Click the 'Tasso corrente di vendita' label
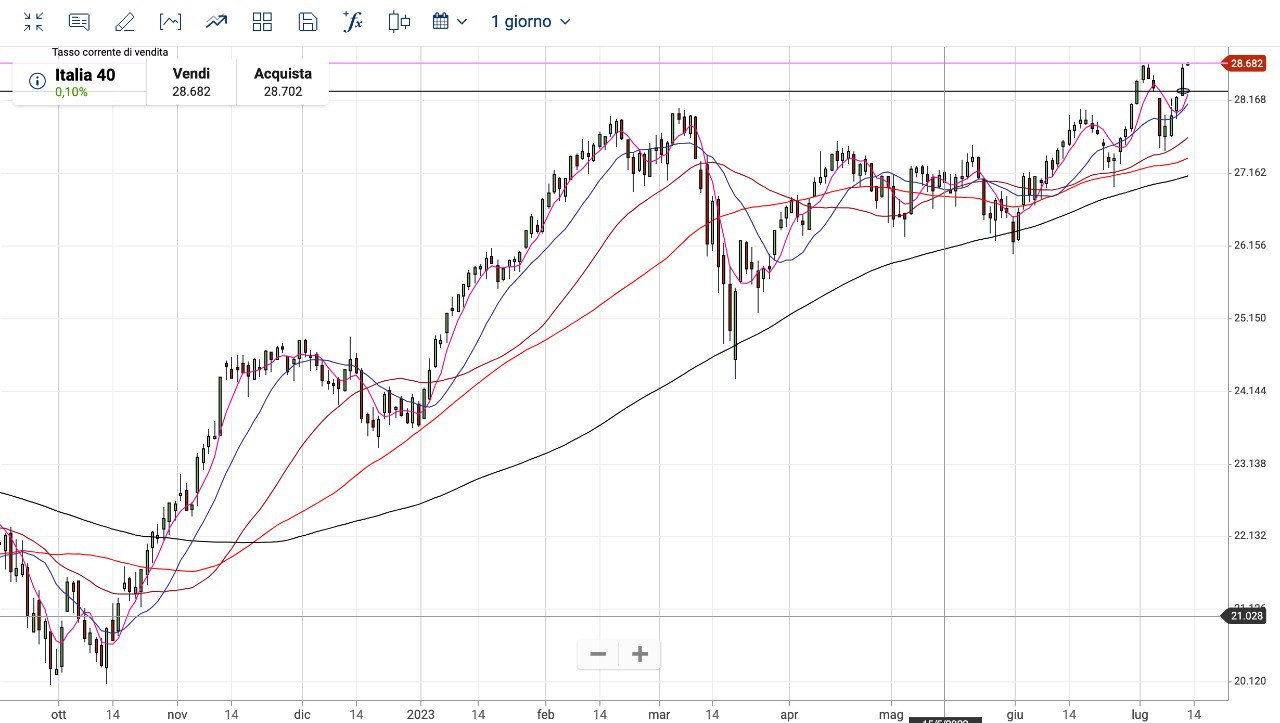The width and height of the screenshot is (1280, 723). [x=110, y=52]
